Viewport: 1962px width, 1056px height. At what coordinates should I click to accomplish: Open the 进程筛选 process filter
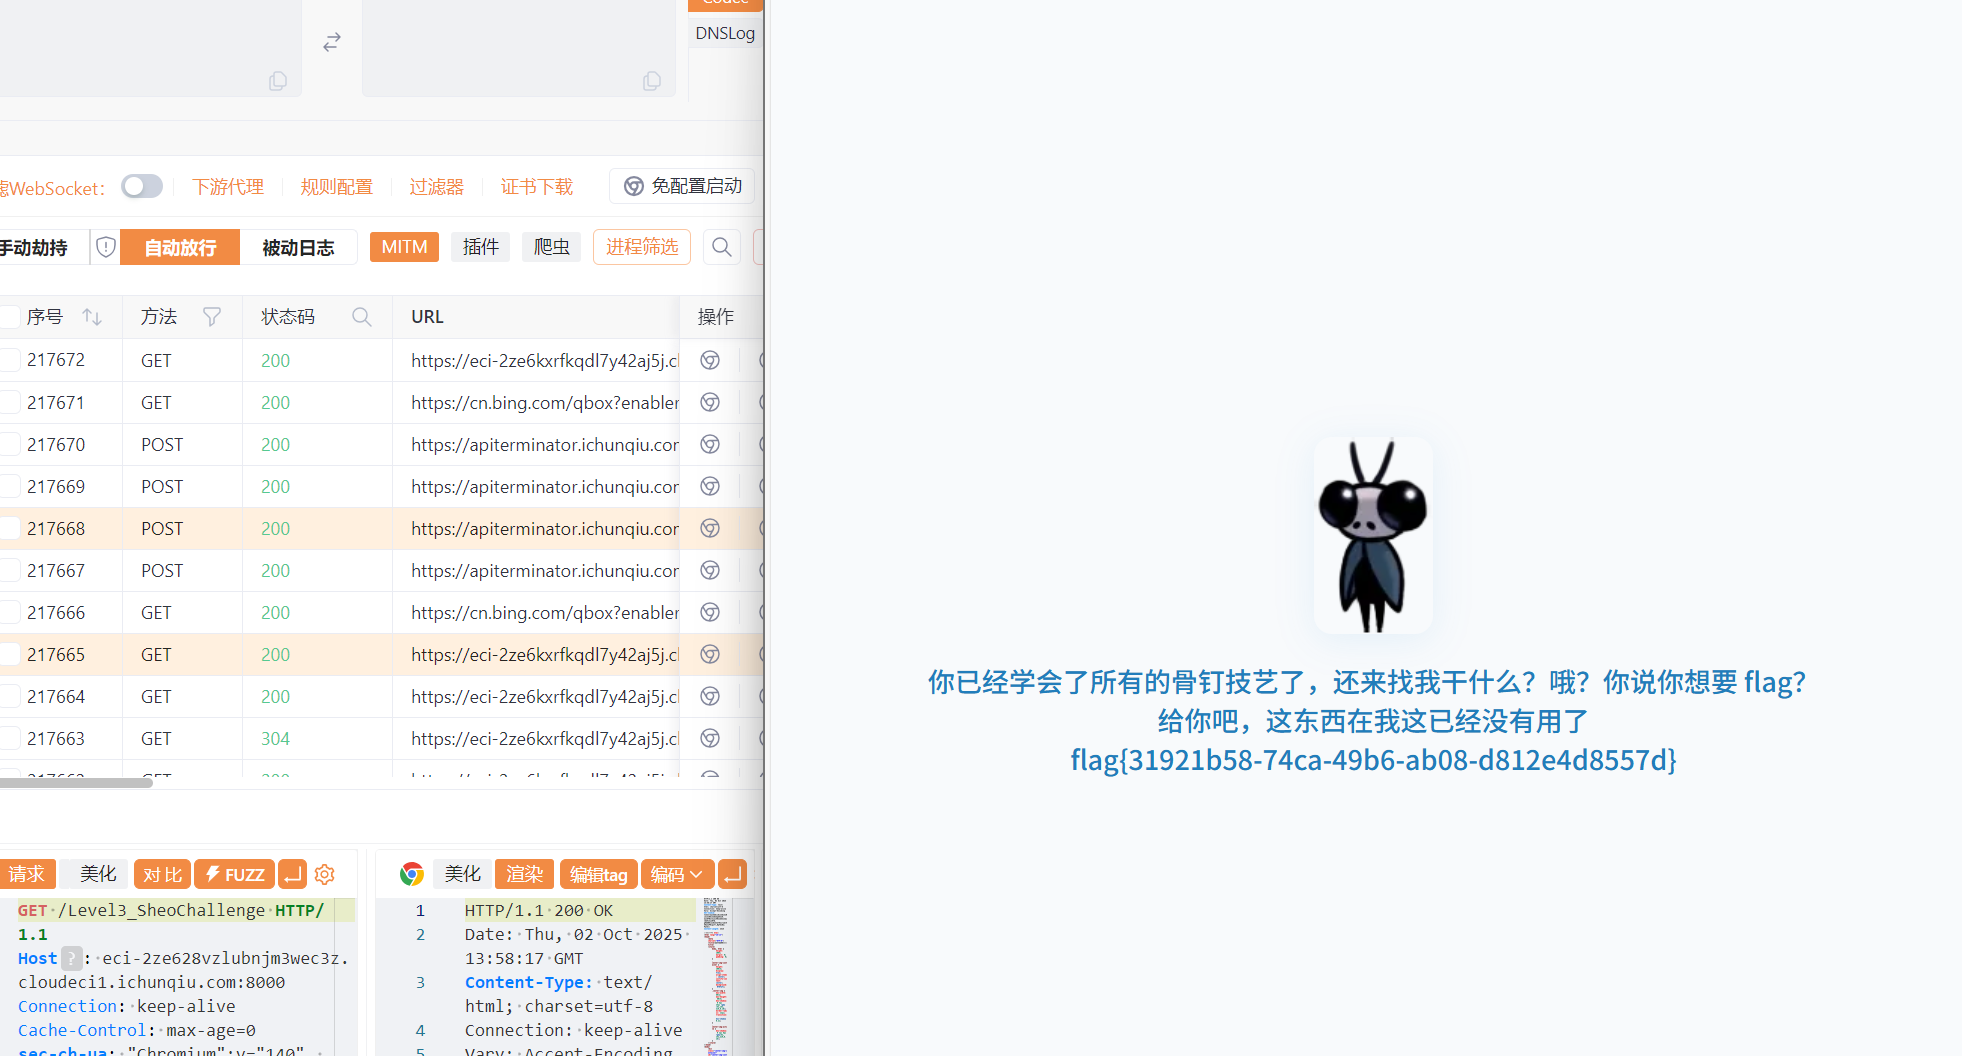641,247
